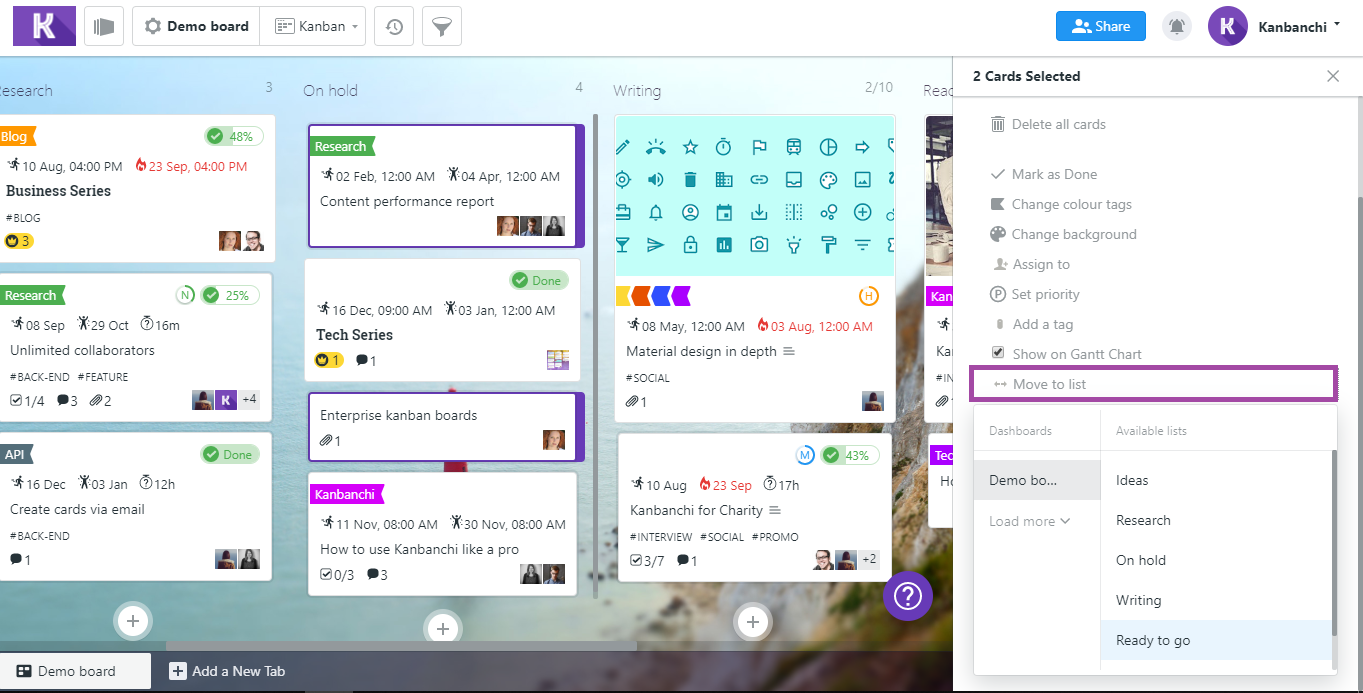Click the colour tags strip on Material design card

click(653, 295)
